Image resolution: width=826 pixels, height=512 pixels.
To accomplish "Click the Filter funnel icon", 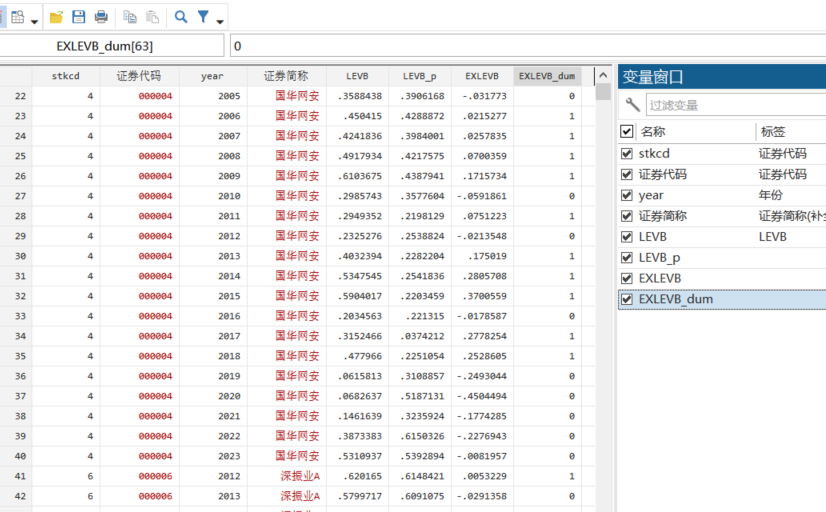I will [x=204, y=17].
